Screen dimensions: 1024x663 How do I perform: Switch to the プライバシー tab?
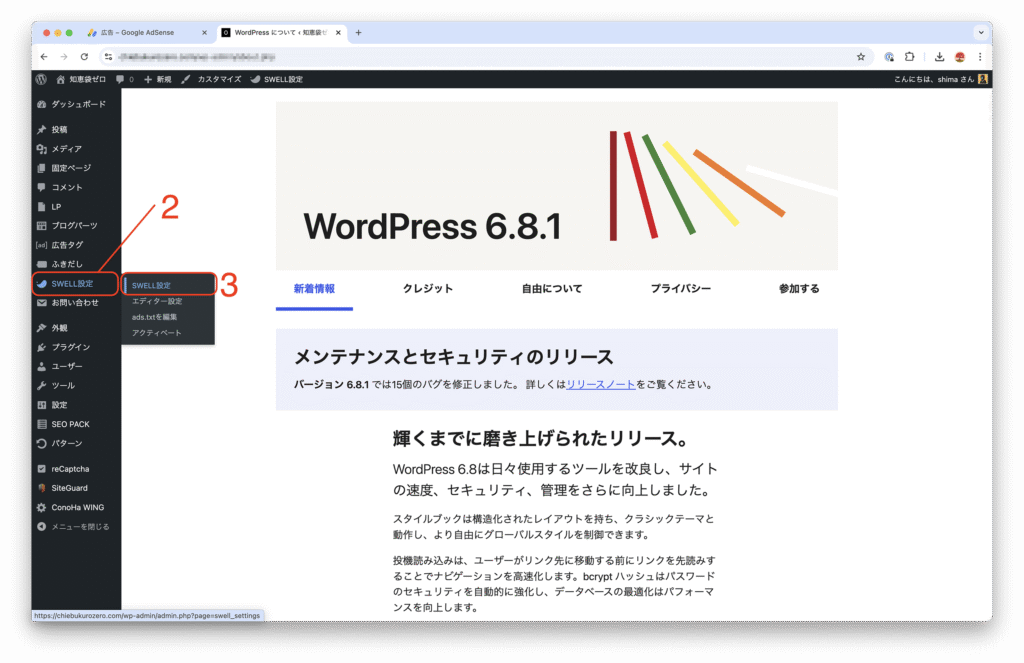tap(680, 289)
